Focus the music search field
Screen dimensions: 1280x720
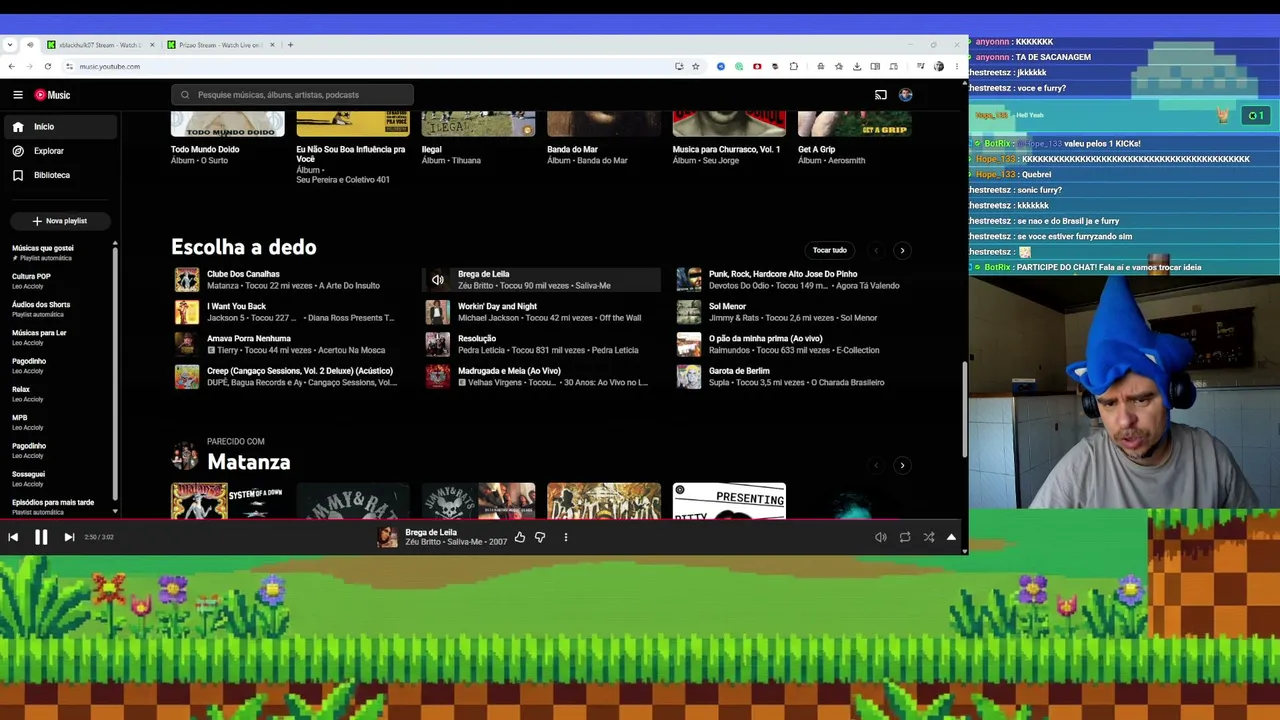(x=292, y=95)
